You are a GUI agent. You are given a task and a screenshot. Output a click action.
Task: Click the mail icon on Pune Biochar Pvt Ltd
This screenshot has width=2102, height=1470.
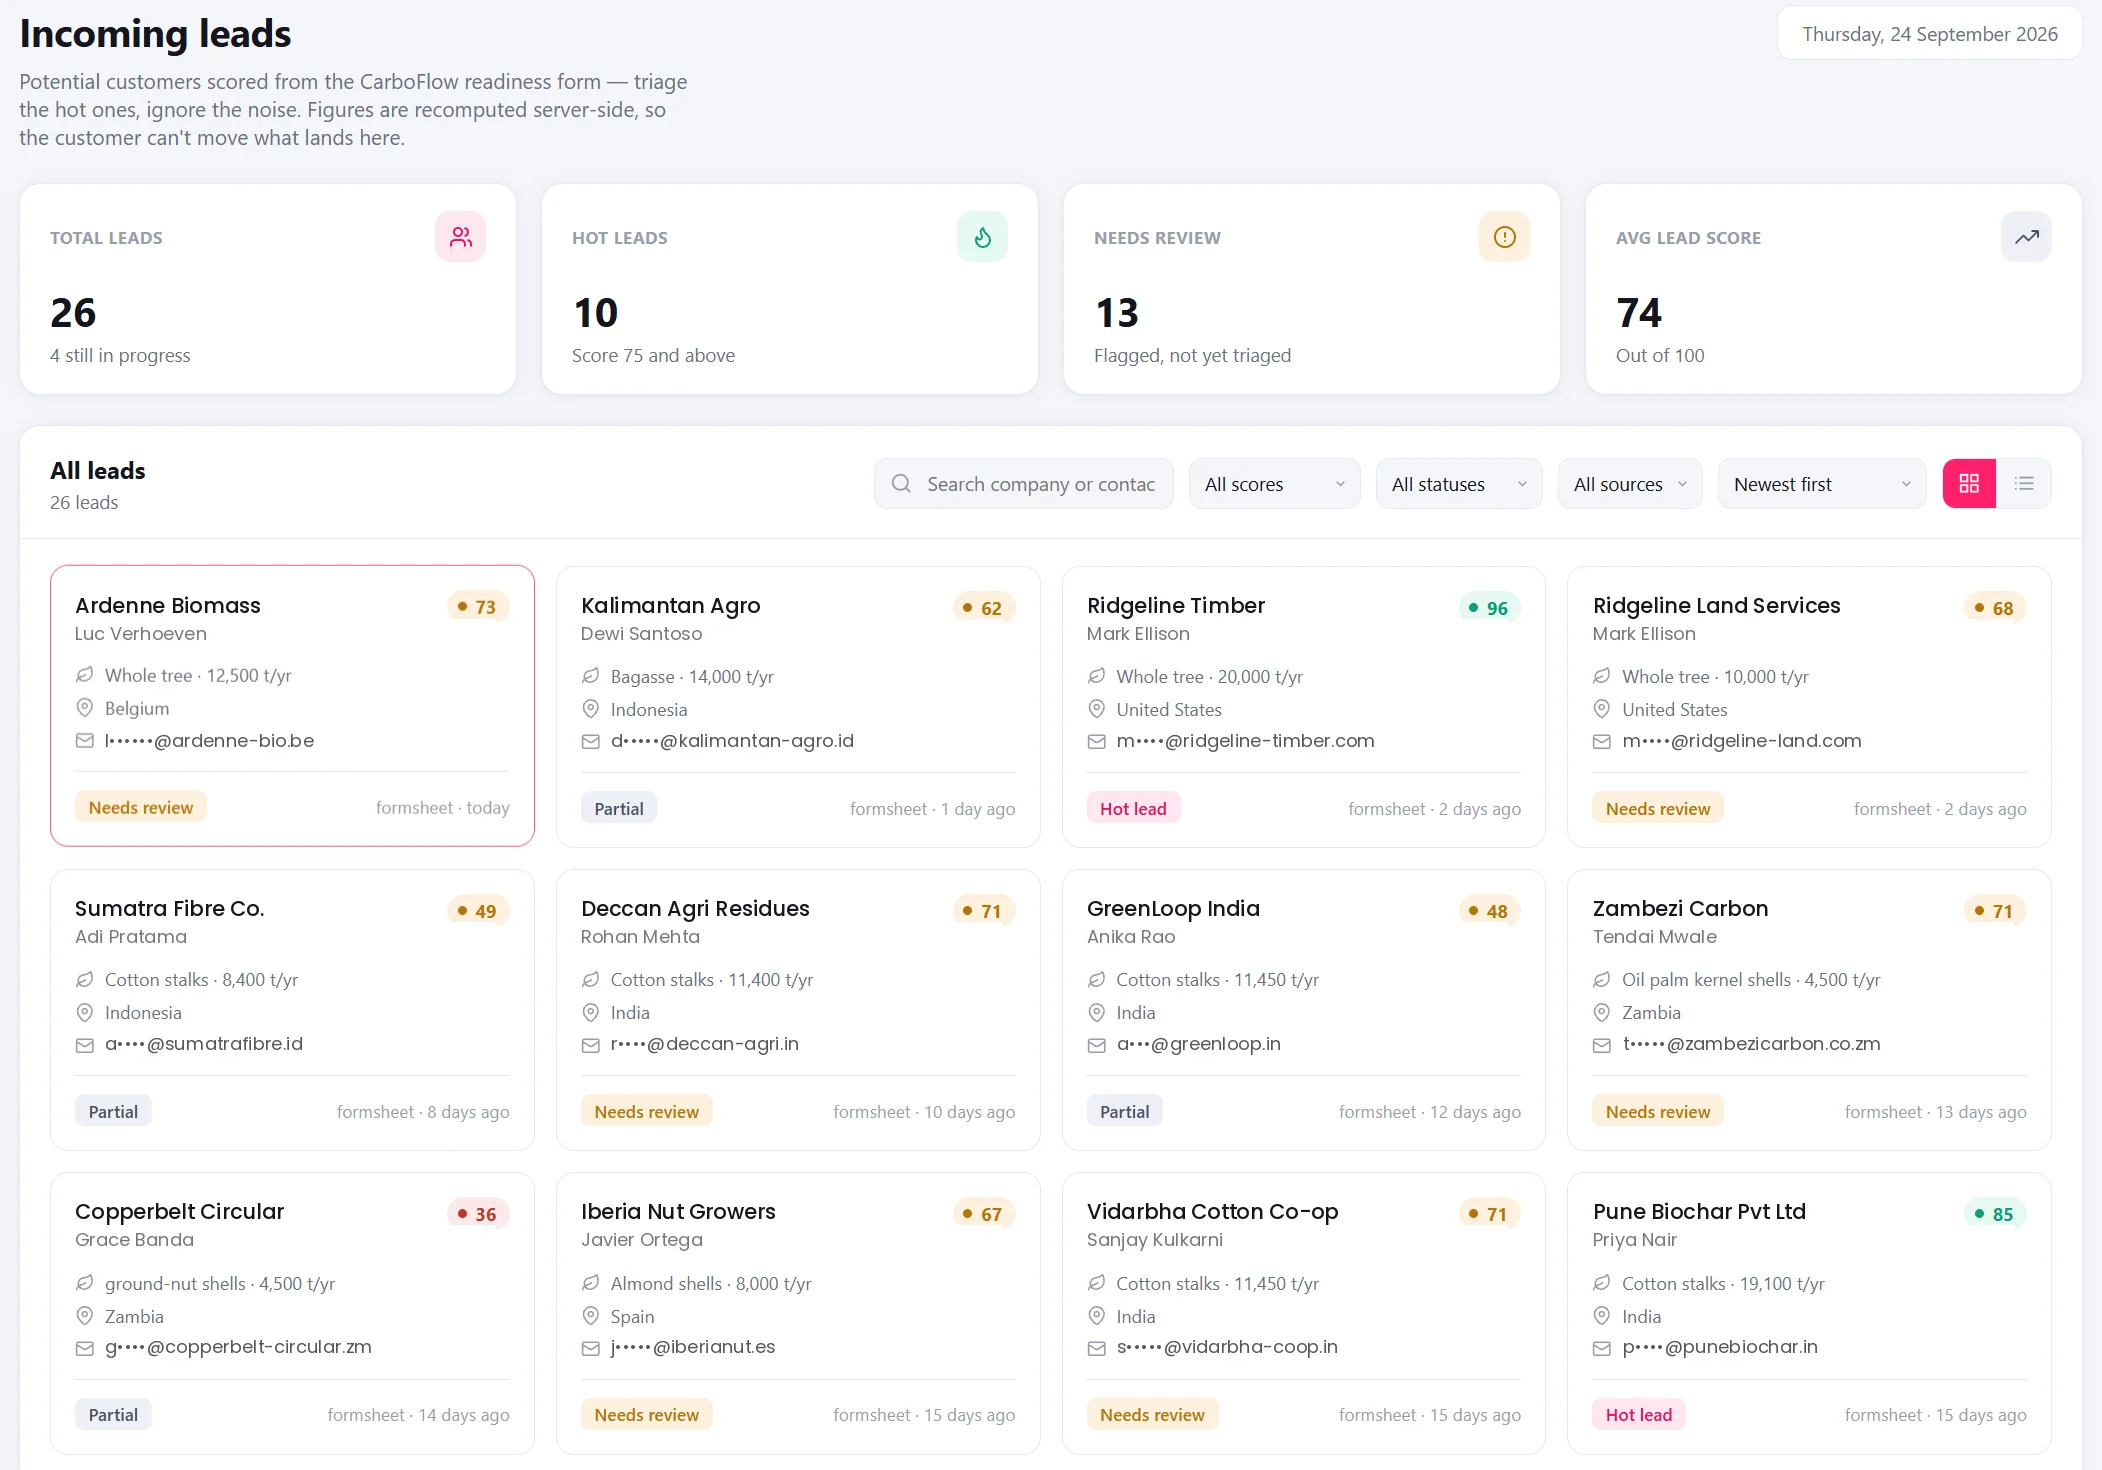pos(1602,1348)
